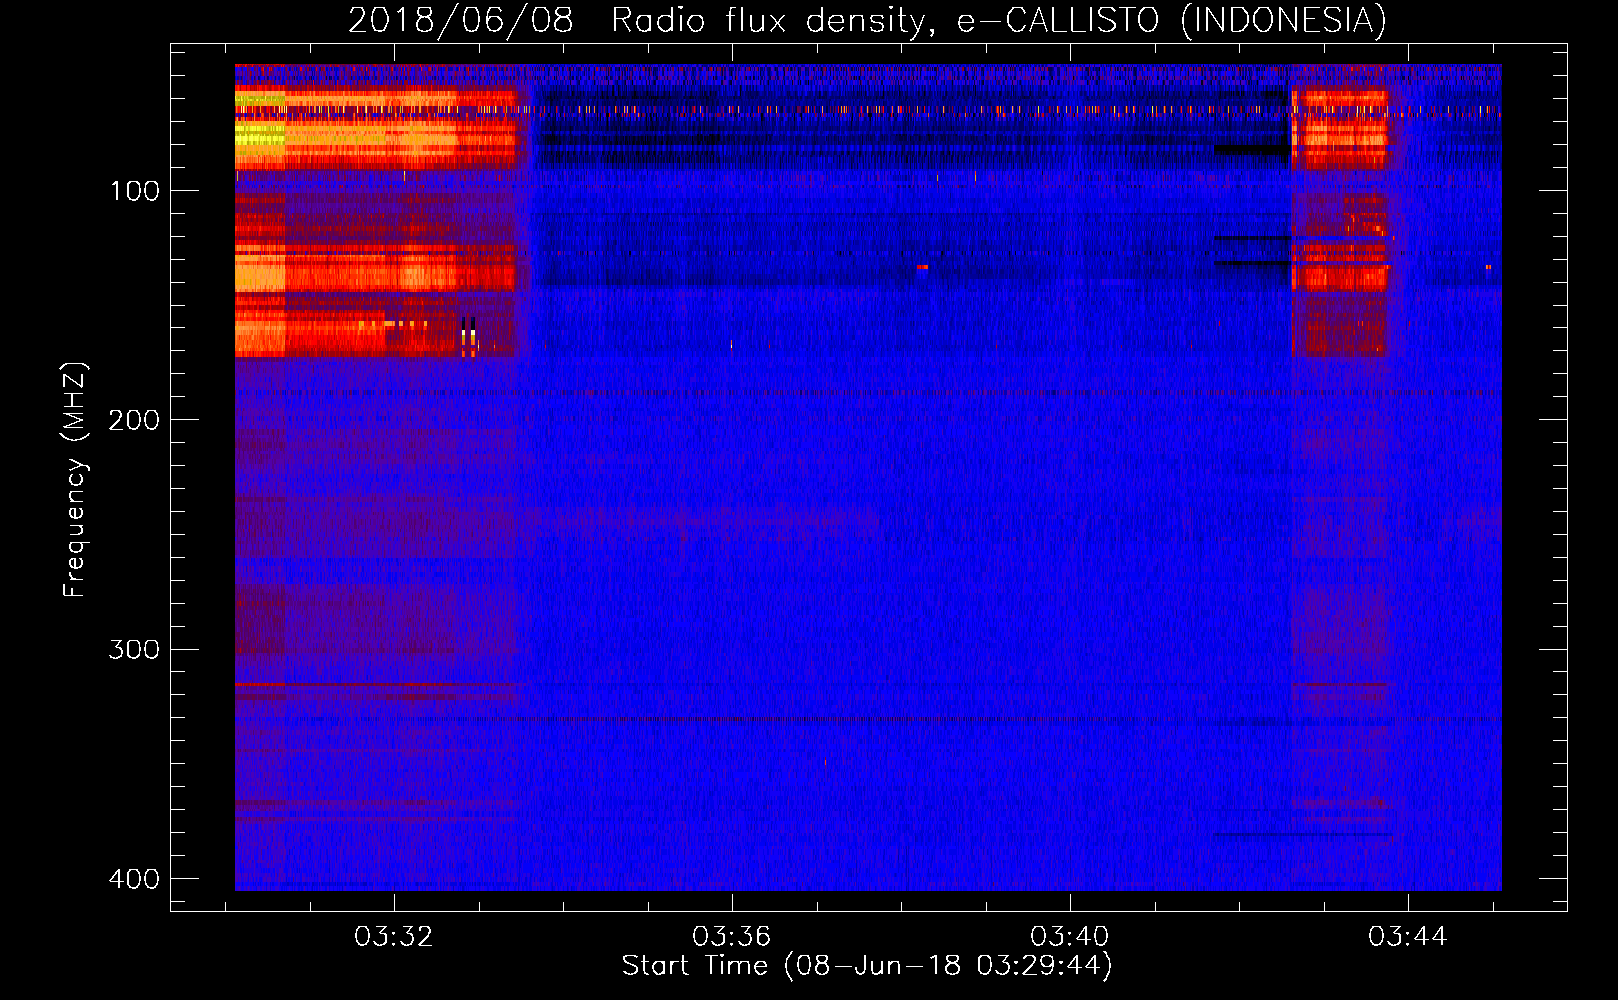Click the 03:40 time tick label
Image resolution: width=1618 pixels, height=1000 pixels.
[1070, 937]
